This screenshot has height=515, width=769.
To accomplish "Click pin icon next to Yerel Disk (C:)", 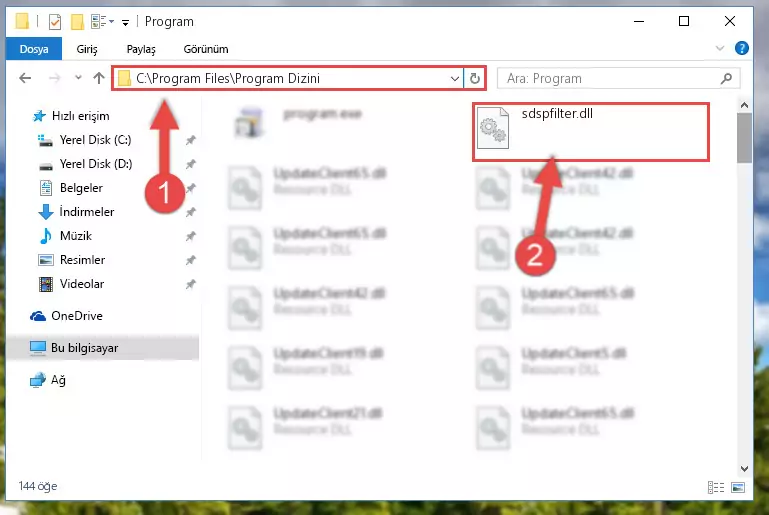I will coord(190,140).
